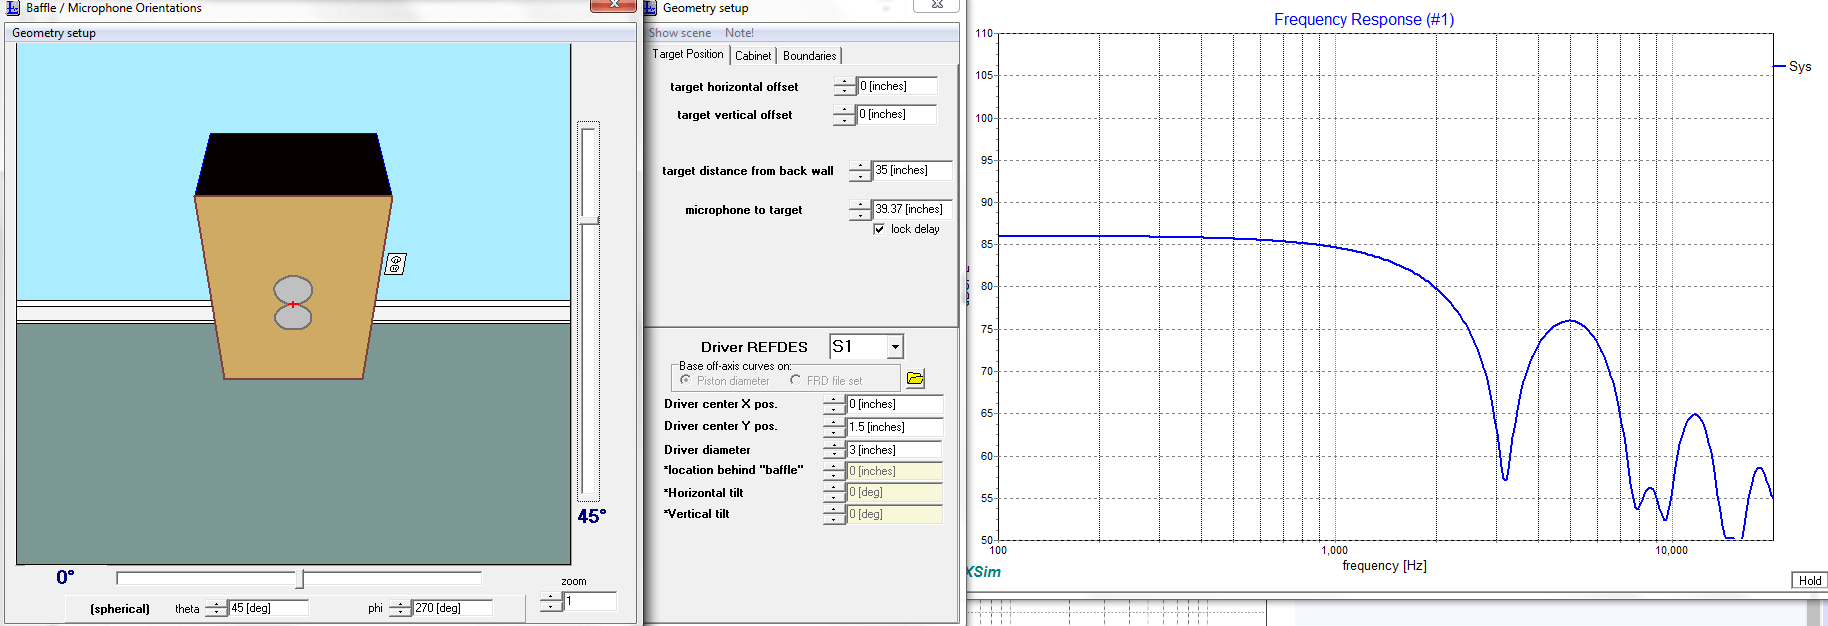Click the 3 inches Driver diameter field
Screen dimensions: 1828x626
tap(894, 450)
